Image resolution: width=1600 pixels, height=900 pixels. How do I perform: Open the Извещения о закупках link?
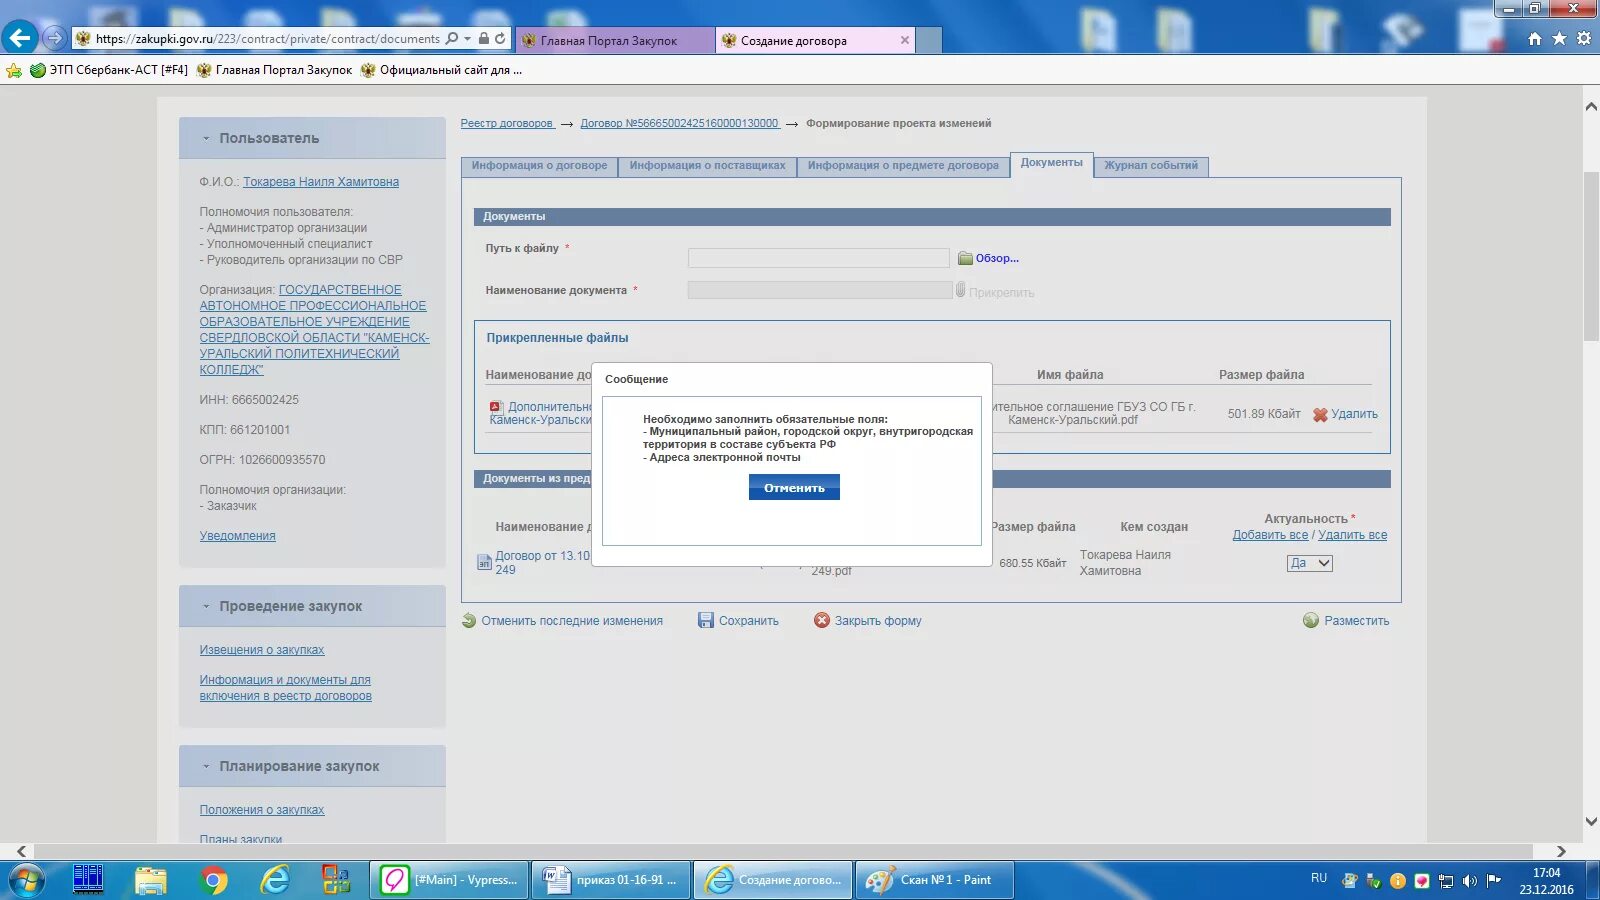262,650
